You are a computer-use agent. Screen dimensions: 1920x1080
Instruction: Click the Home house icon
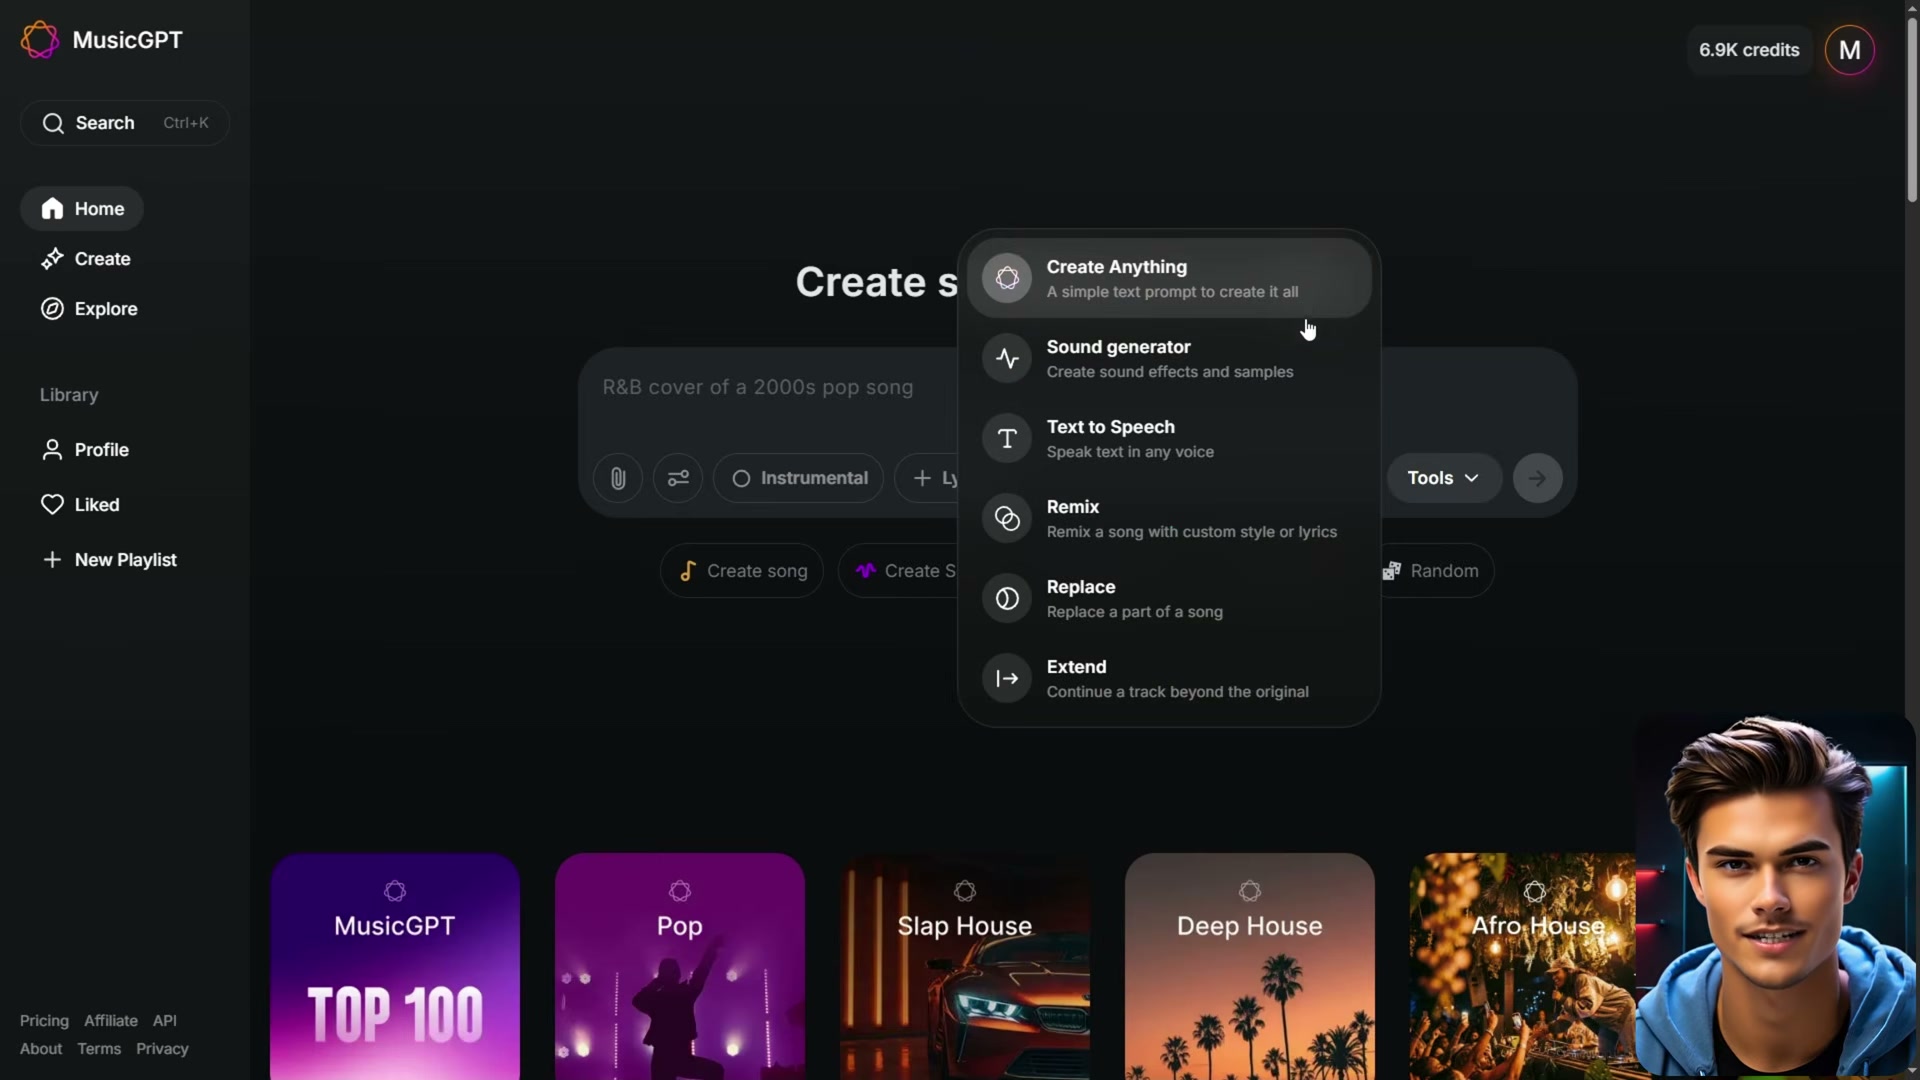(x=52, y=209)
